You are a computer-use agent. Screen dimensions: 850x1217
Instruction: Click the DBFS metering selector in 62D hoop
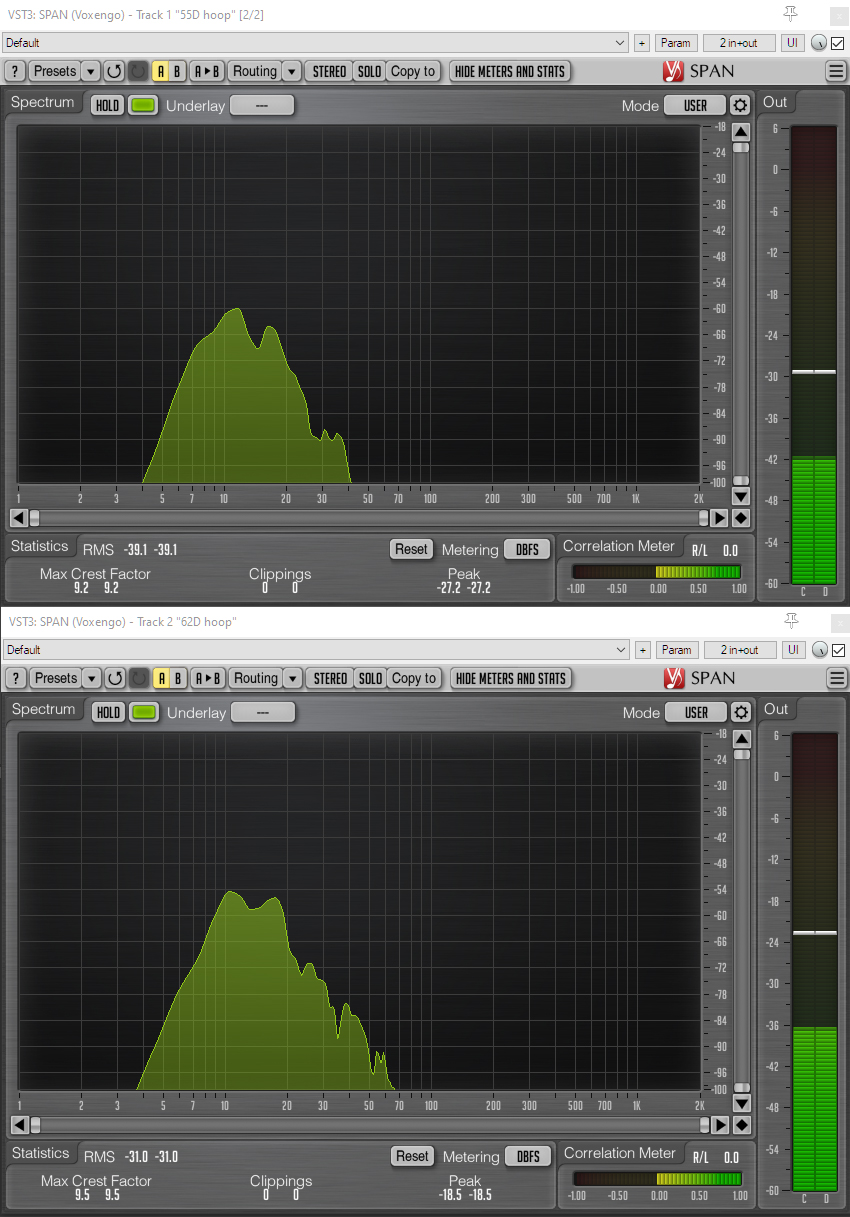pyautogui.click(x=528, y=1156)
